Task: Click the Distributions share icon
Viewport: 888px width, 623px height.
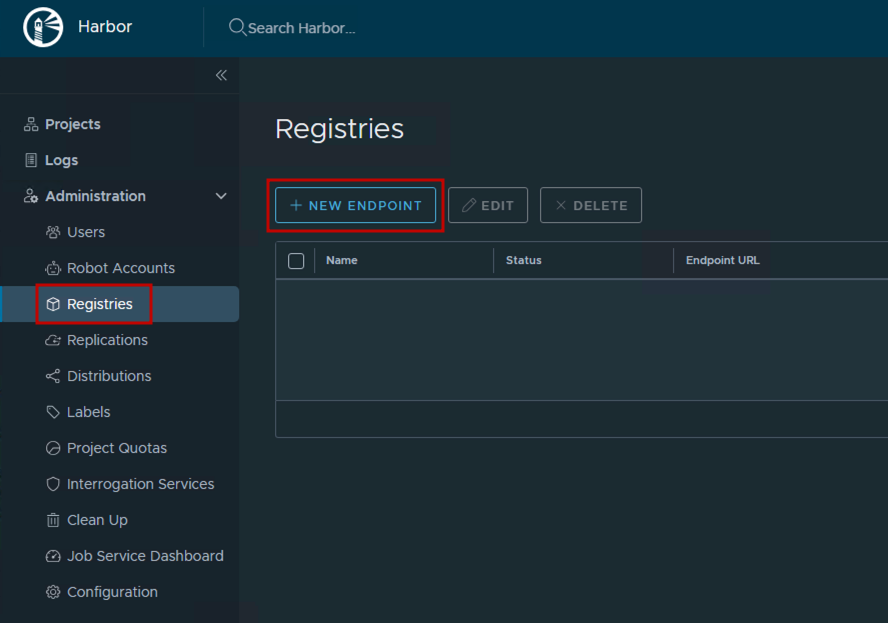Action: 53,376
